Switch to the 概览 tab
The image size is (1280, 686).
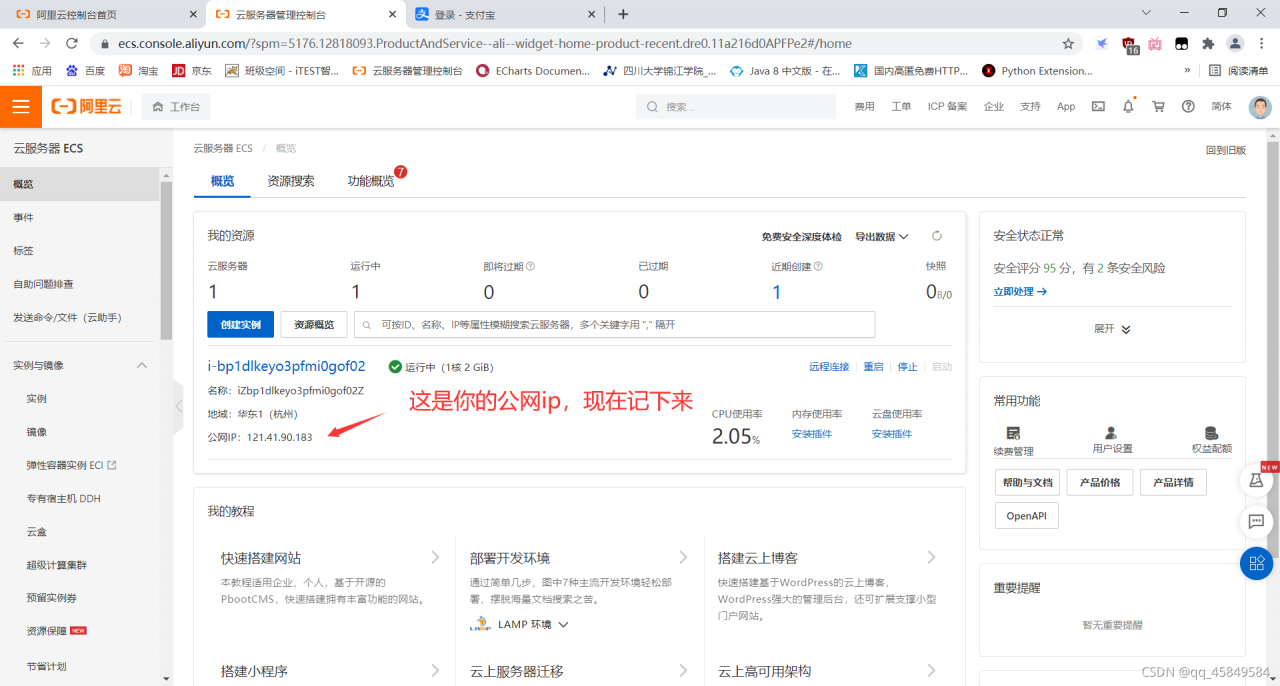click(222, 181)
